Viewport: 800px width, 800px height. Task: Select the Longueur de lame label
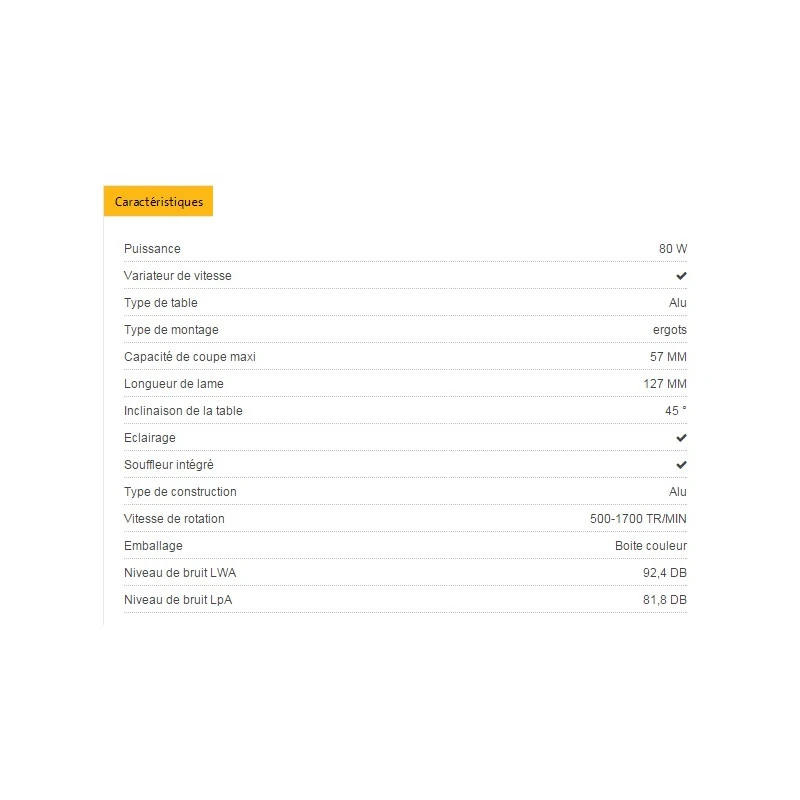pos(174,383)
